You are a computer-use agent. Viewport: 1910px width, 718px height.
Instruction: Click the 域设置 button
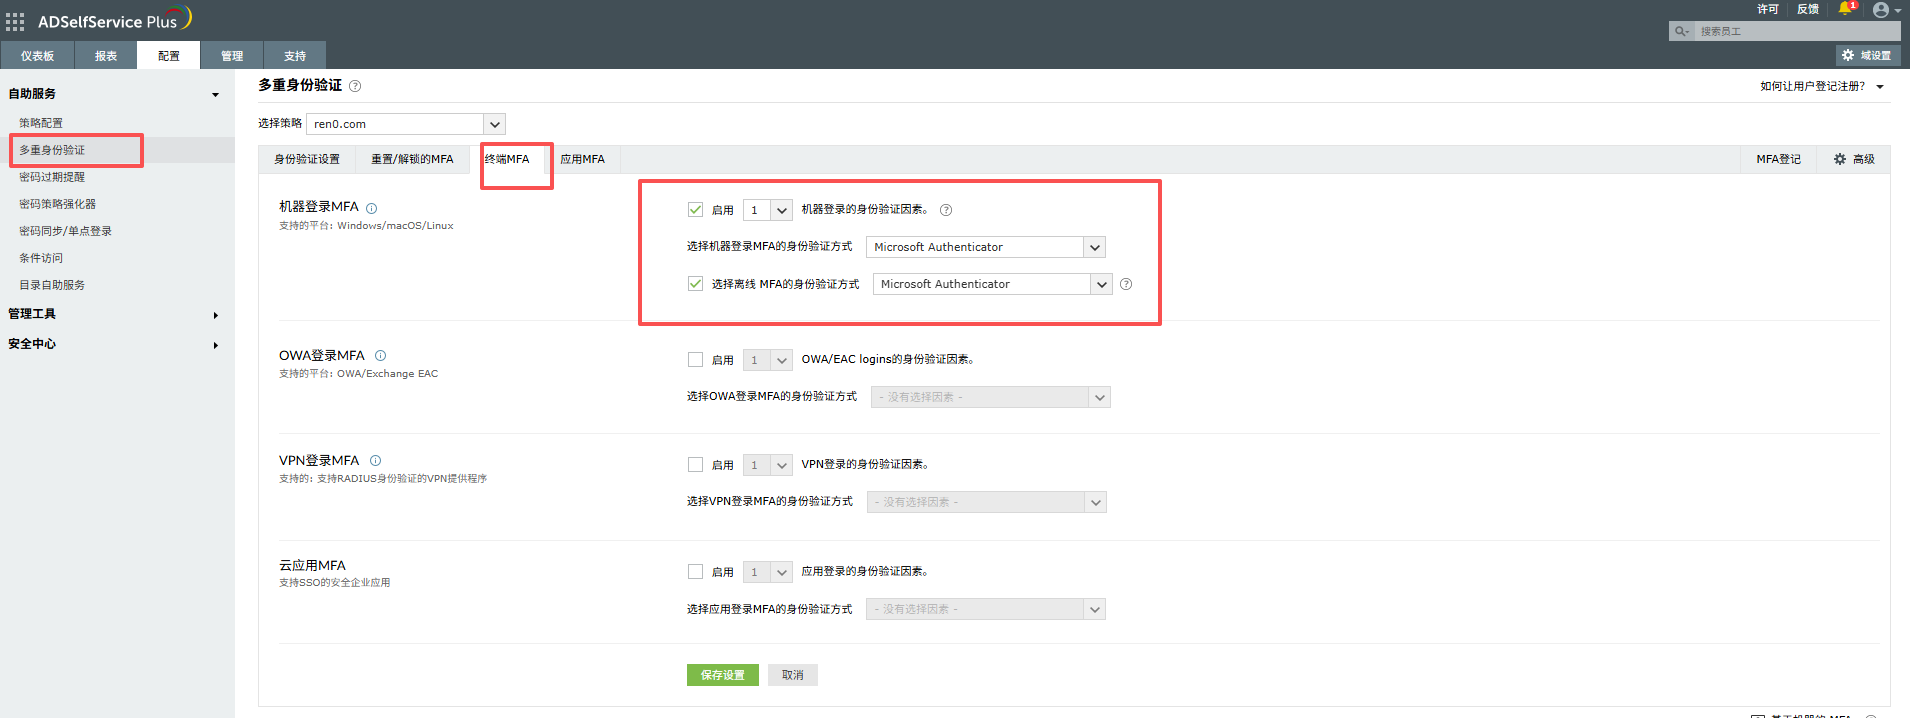(1867, 56)
